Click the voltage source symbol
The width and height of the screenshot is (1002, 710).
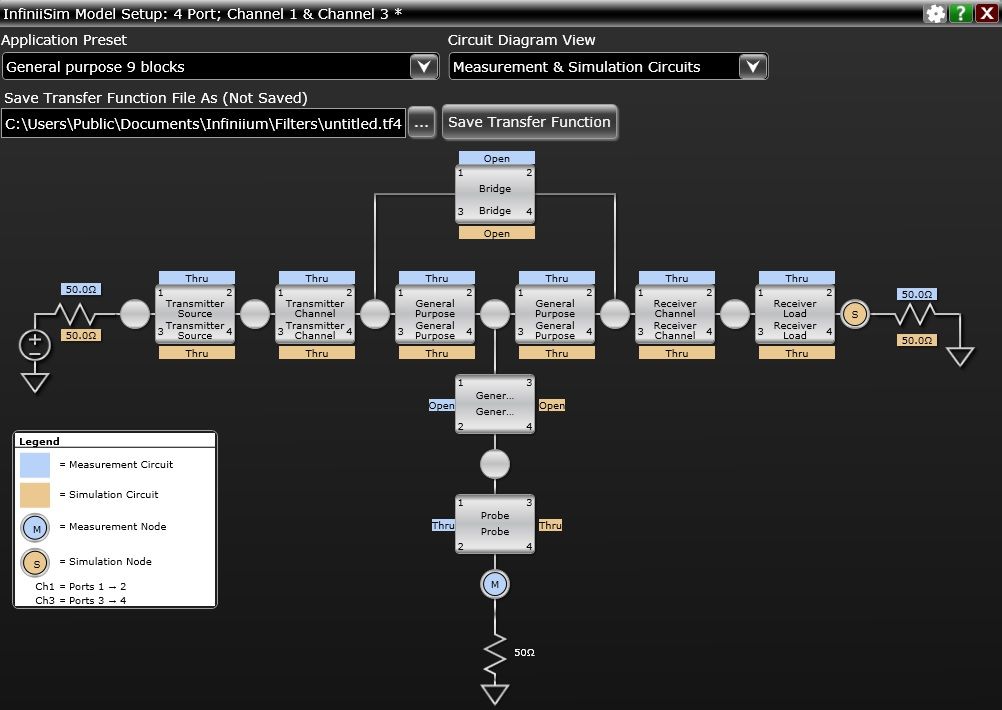click(35, 345)
